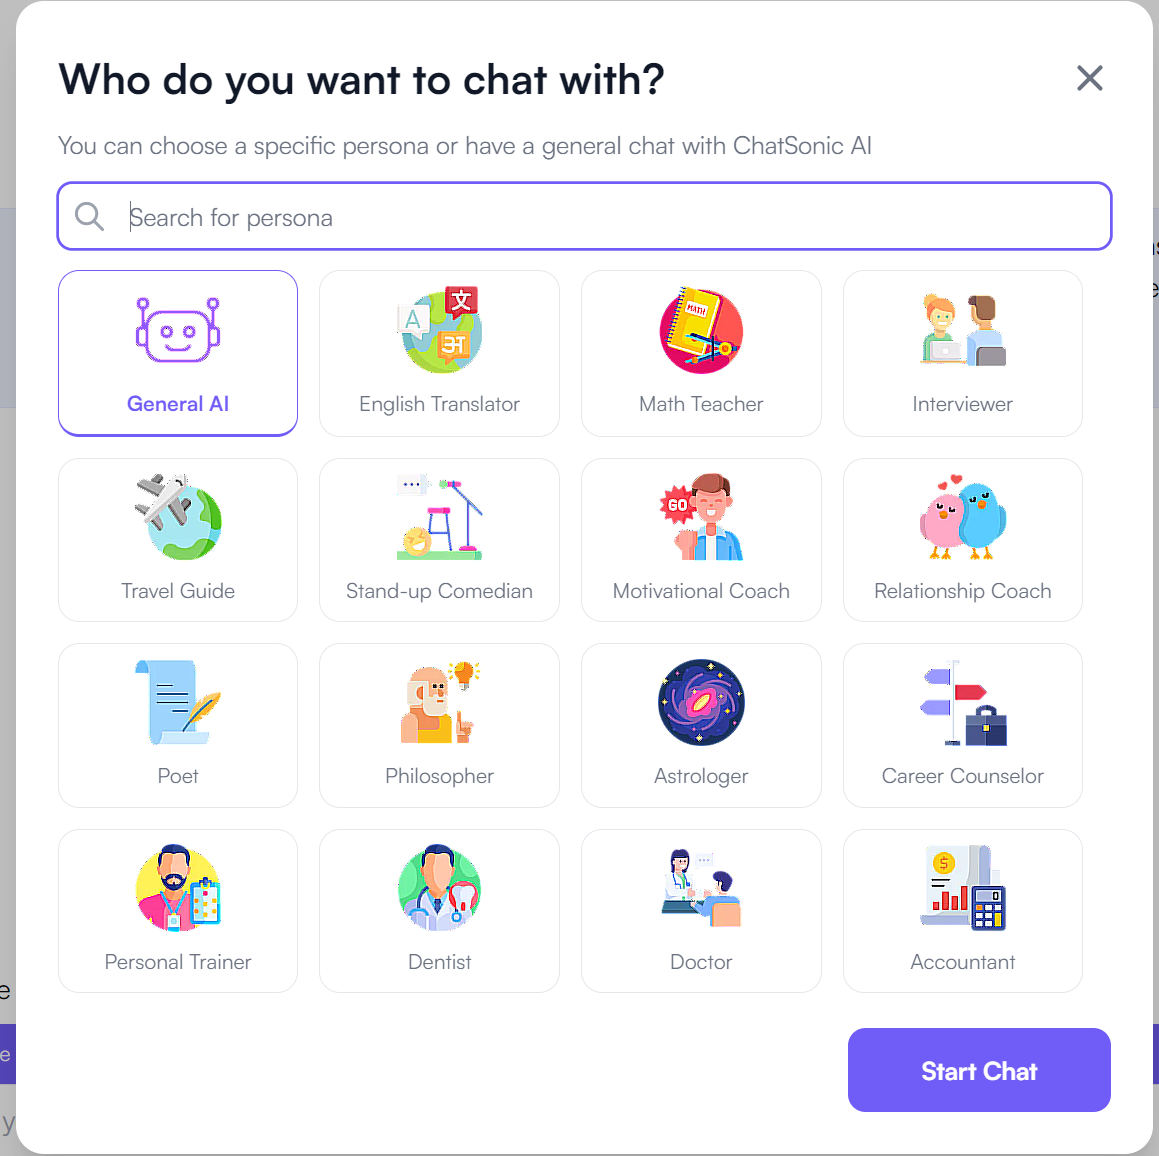
Task: Pick the Math Teacher notebook icon
Action: coord(701,330)
